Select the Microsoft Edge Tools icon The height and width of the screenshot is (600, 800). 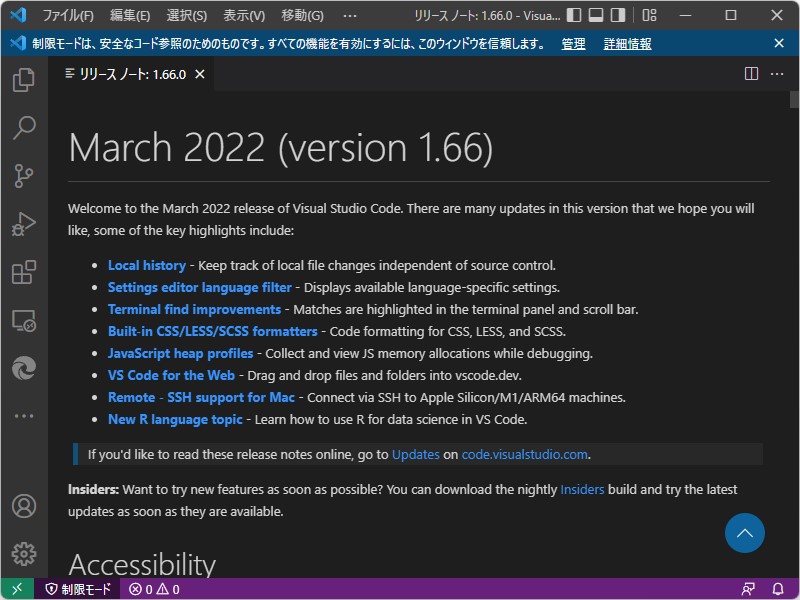click(22, 366)
